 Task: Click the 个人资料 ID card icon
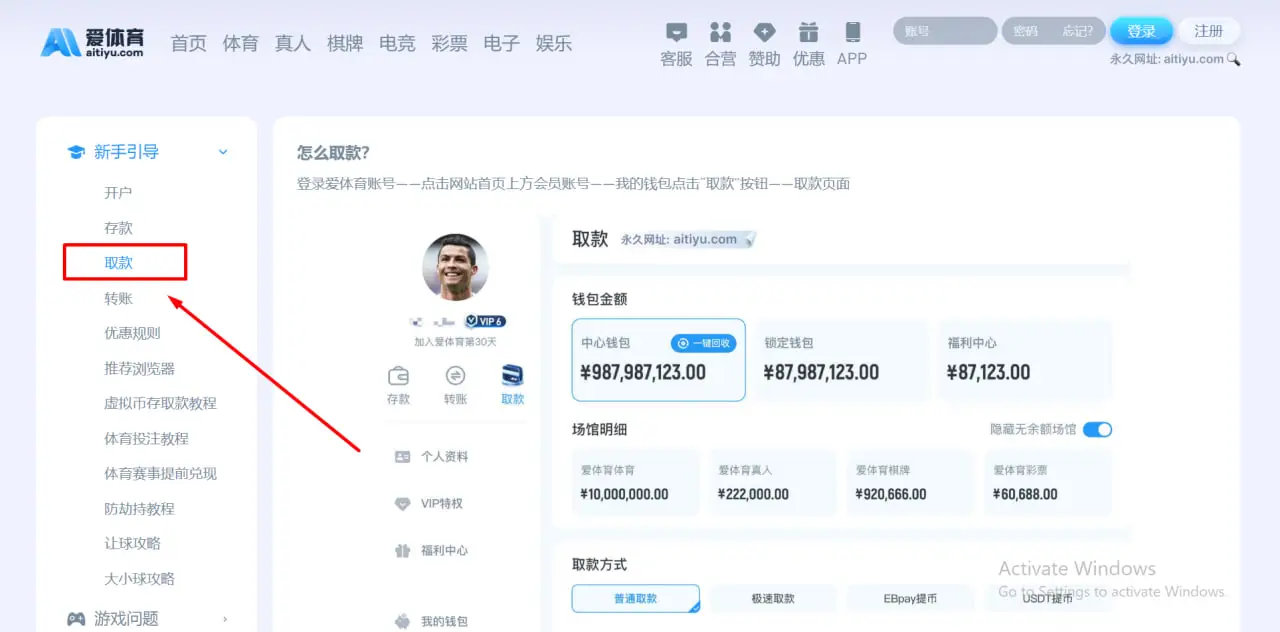402,456
